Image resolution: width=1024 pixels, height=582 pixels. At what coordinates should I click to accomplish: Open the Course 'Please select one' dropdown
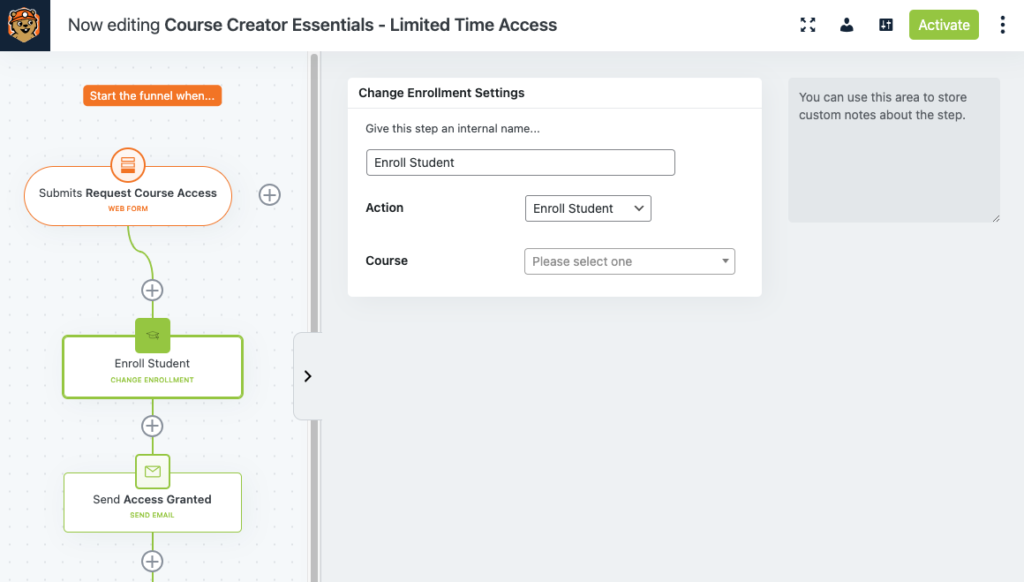630,261
